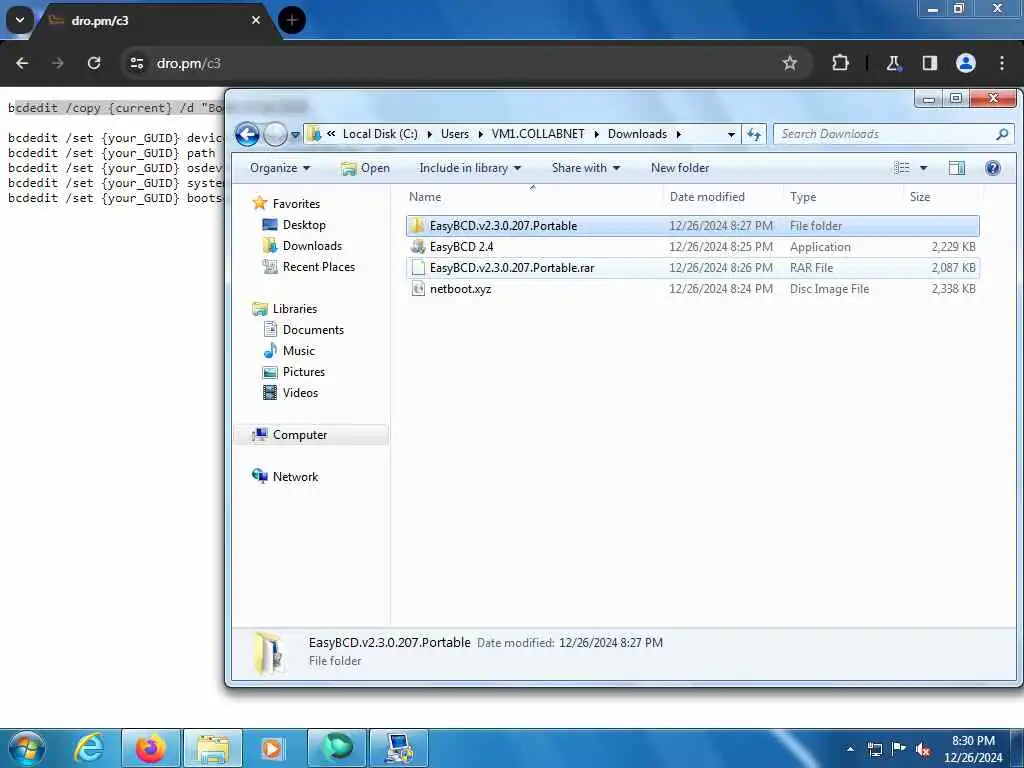1024x768 pixels.
Task: Expand the Downloads breadcrumb arrow
Action: (x=679, y=135)
